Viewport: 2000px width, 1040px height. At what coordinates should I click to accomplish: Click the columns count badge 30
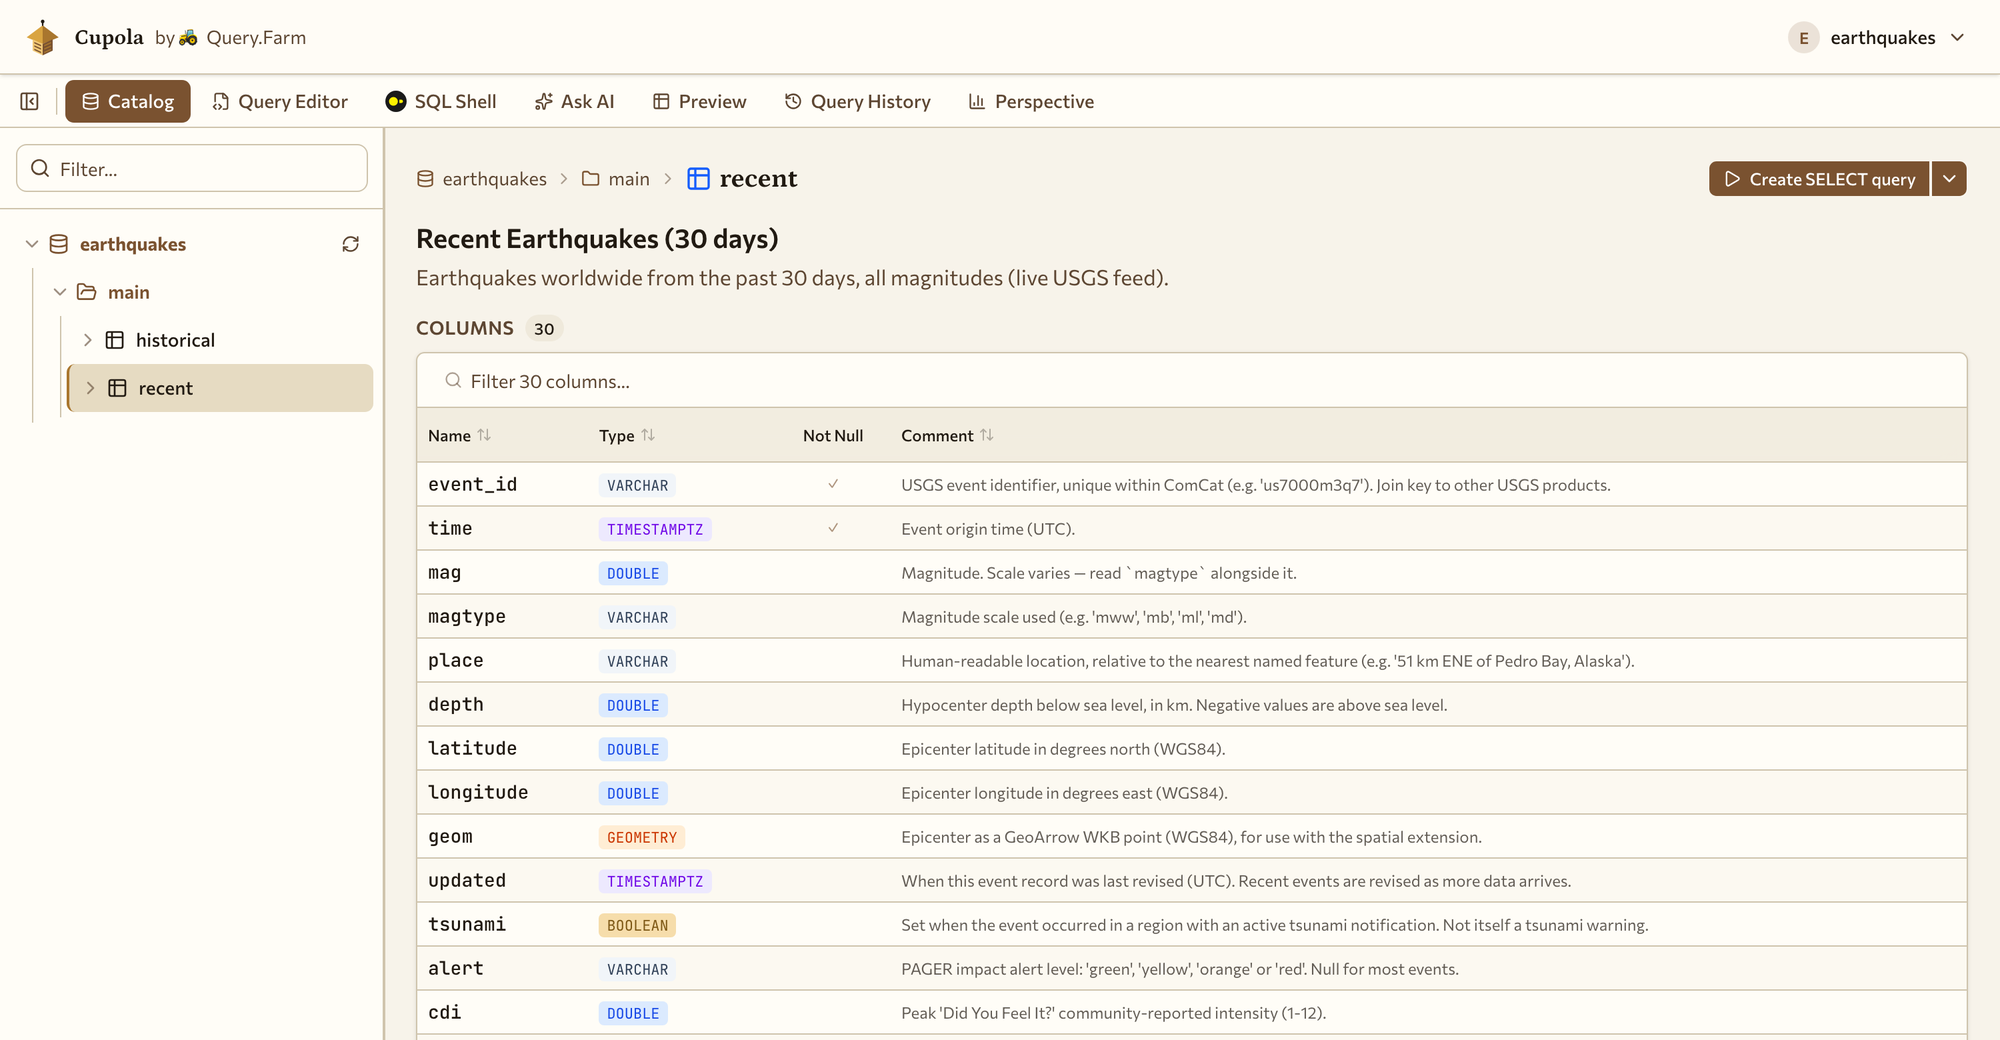[x=544, y=328]
